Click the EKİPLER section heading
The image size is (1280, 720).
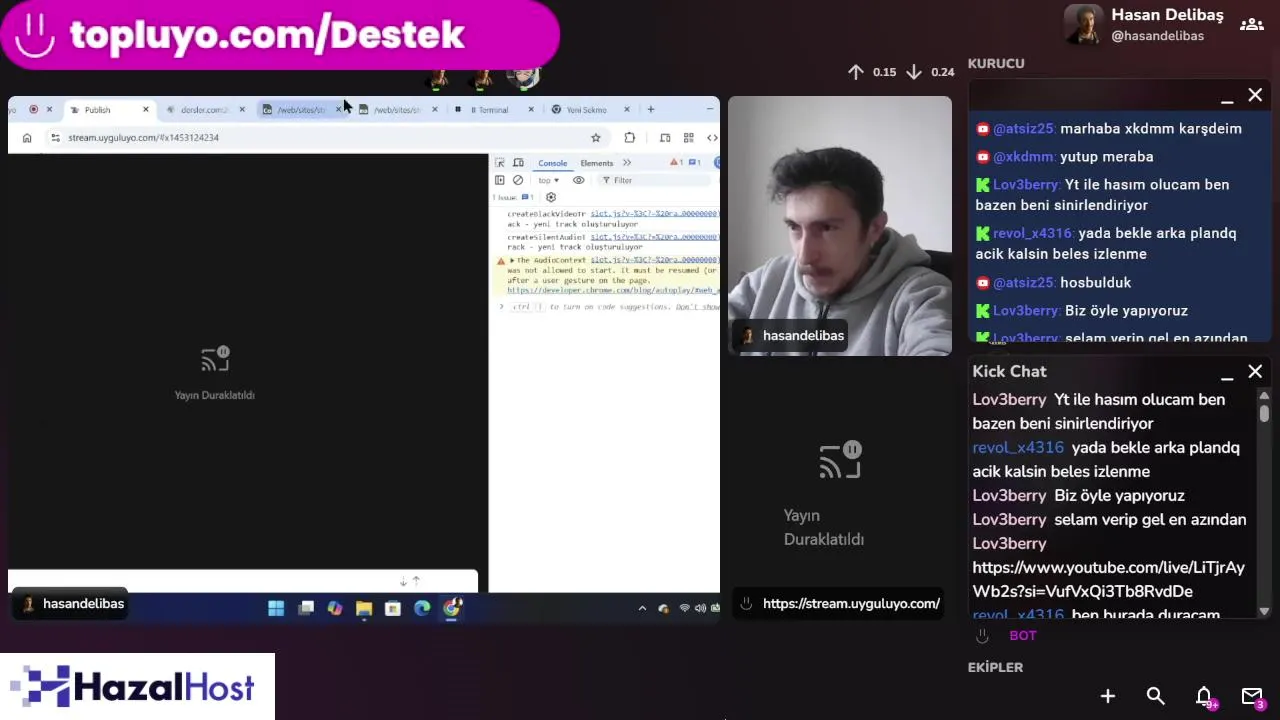coord(995,667)
